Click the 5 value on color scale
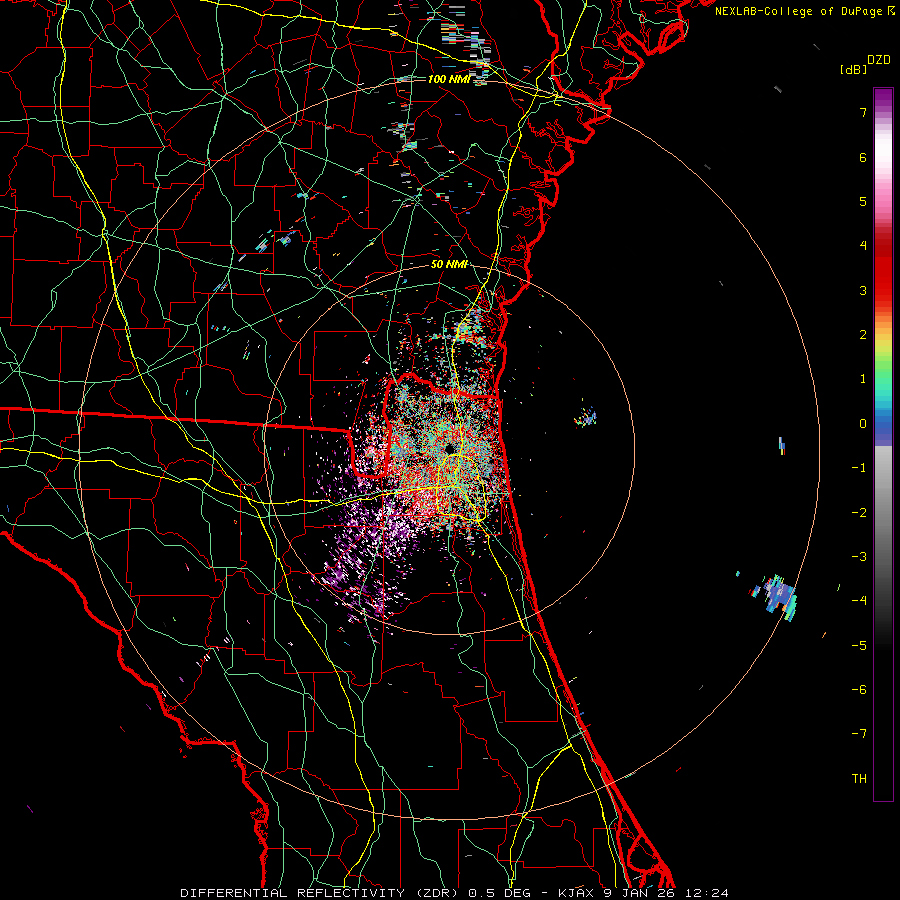Viewport: 900px width, 900px height. [x=863, y=201]
